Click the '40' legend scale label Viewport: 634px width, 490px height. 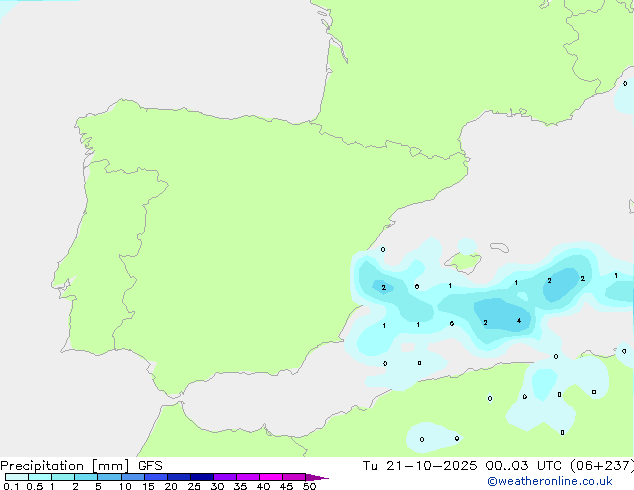pyautogui.click(x=263, y=486)
